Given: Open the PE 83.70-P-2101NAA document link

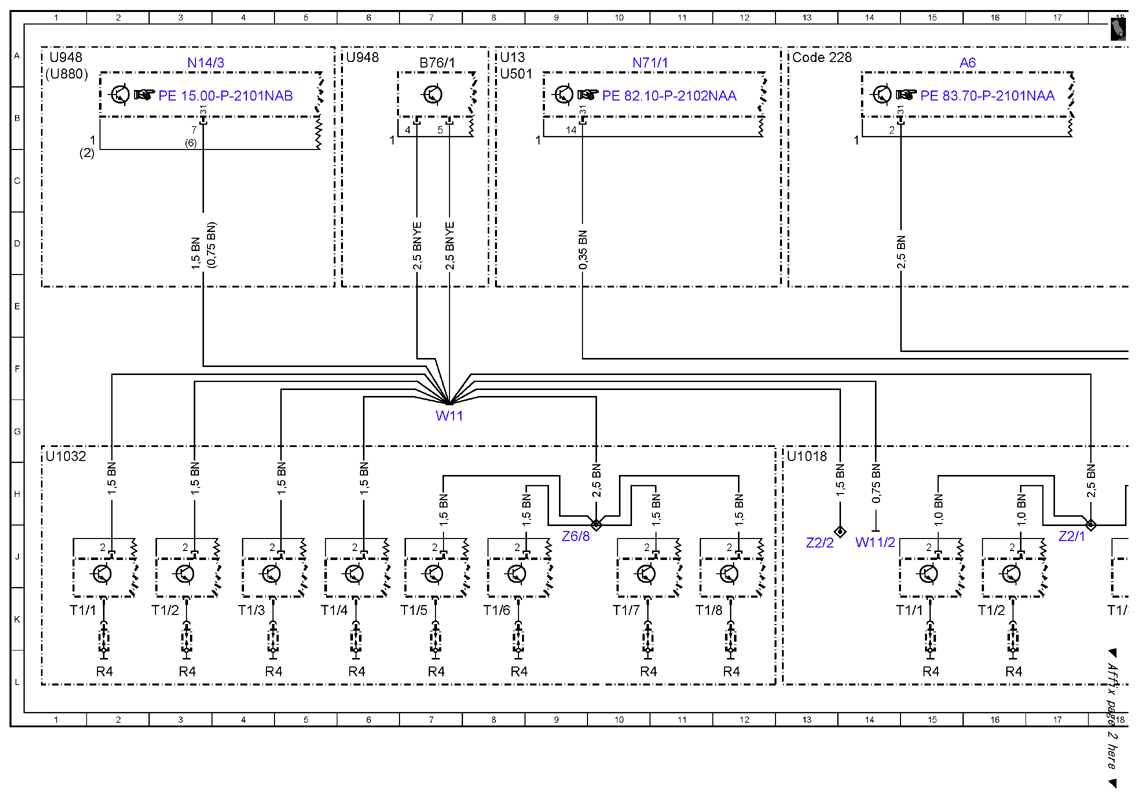Looking at the screenshot, I should point(987,96).
